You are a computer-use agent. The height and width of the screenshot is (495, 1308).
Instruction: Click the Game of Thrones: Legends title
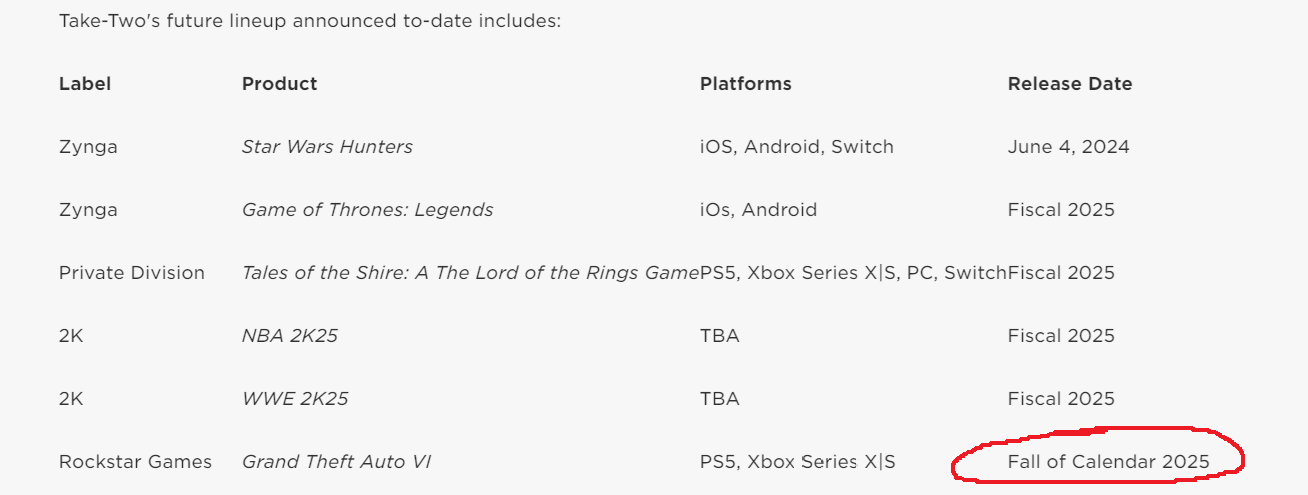[367, 210]
